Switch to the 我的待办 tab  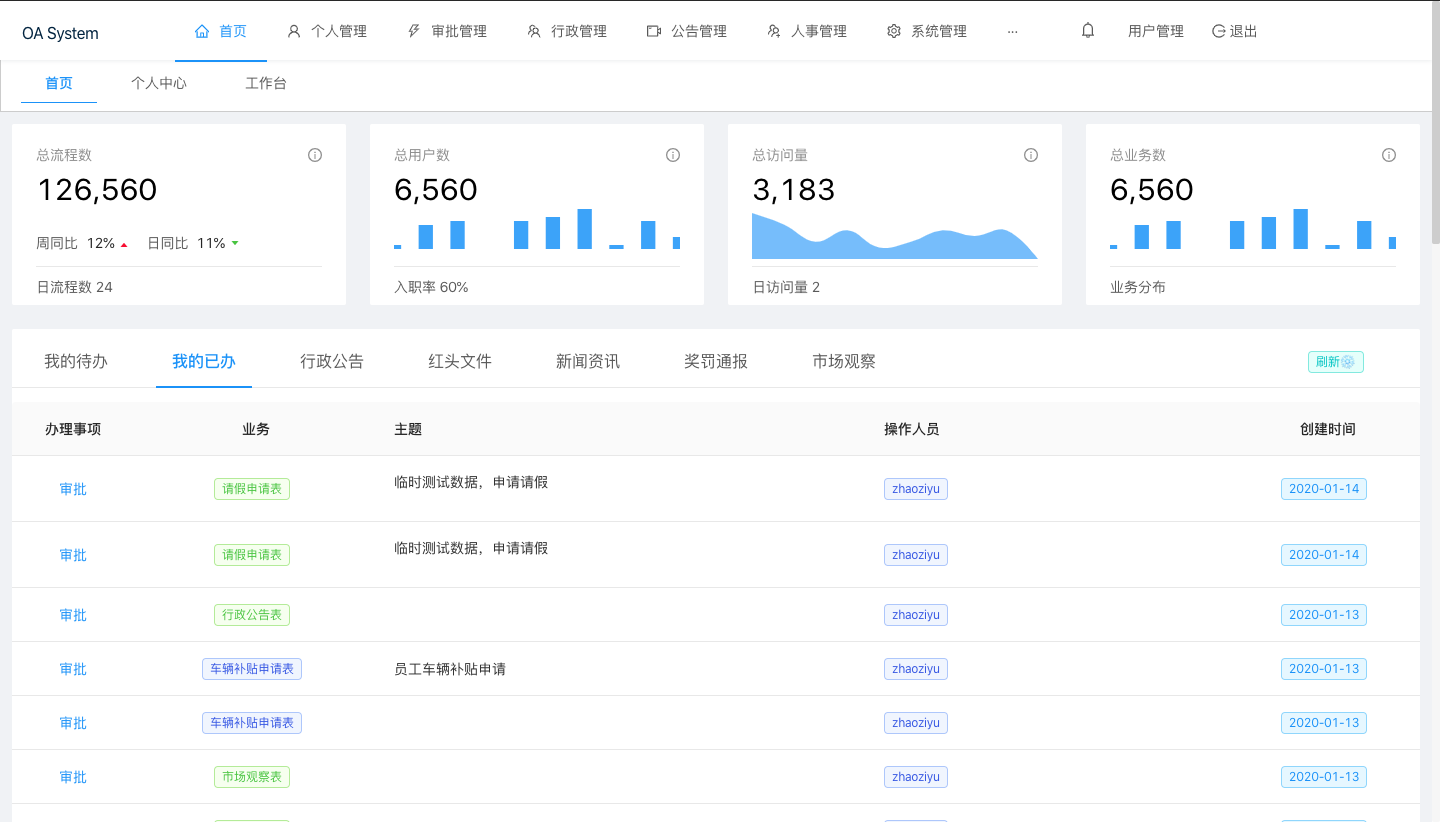[76, 361]
